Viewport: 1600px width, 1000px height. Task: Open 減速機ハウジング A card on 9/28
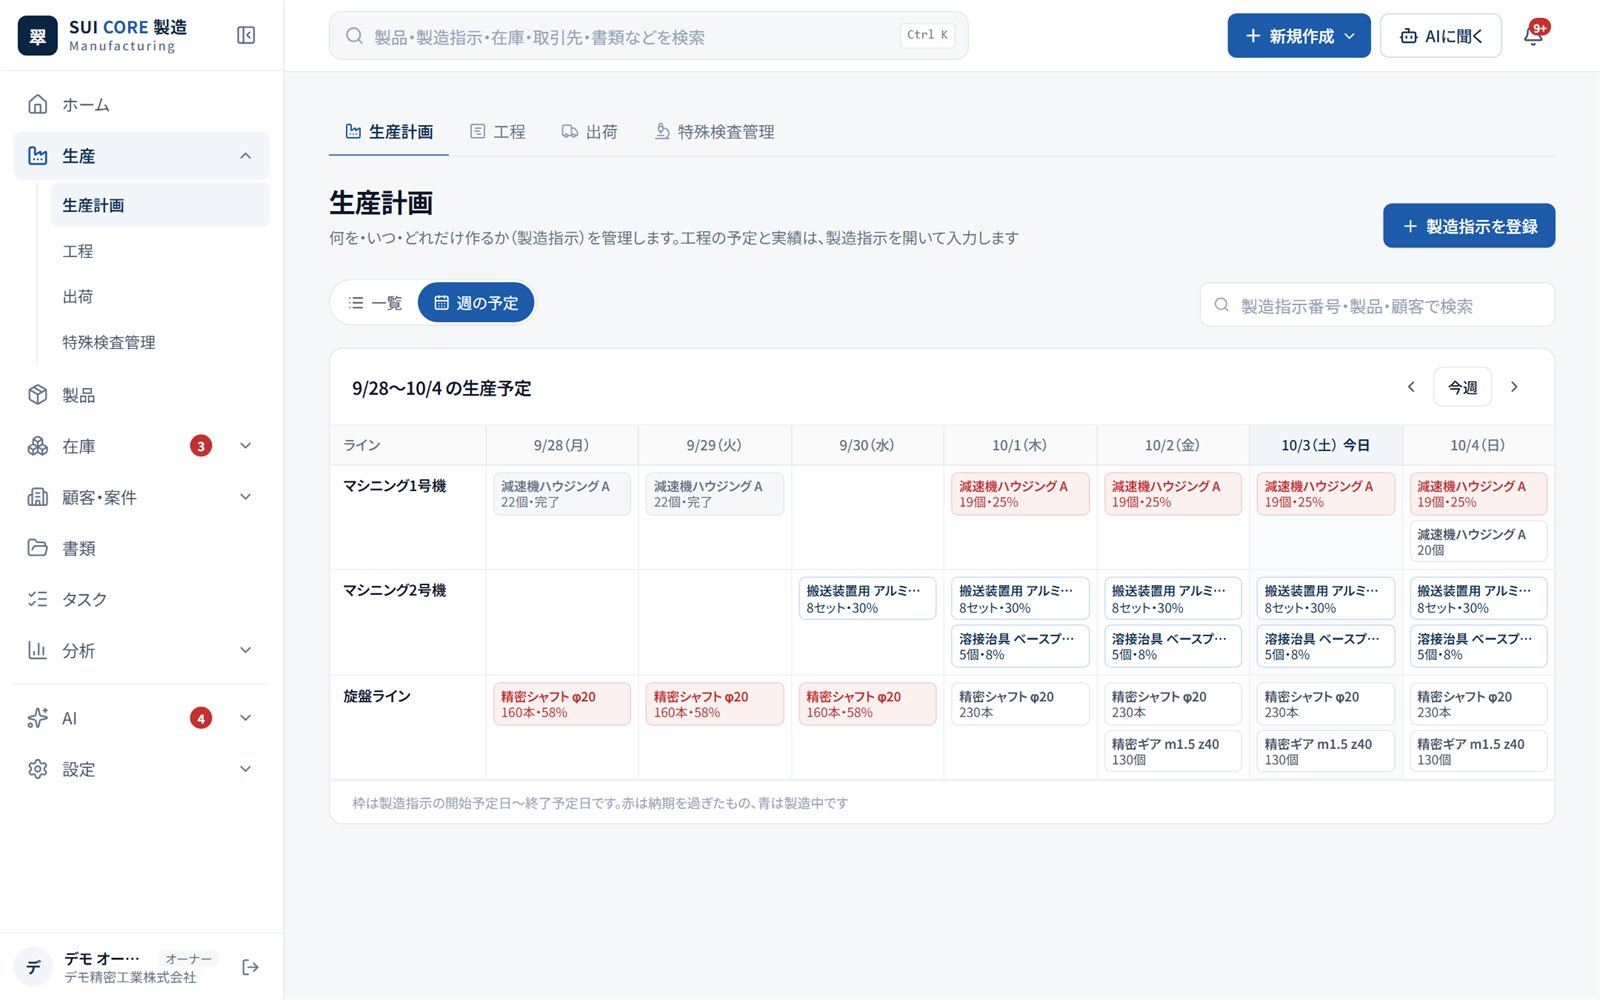pos(562,494)
